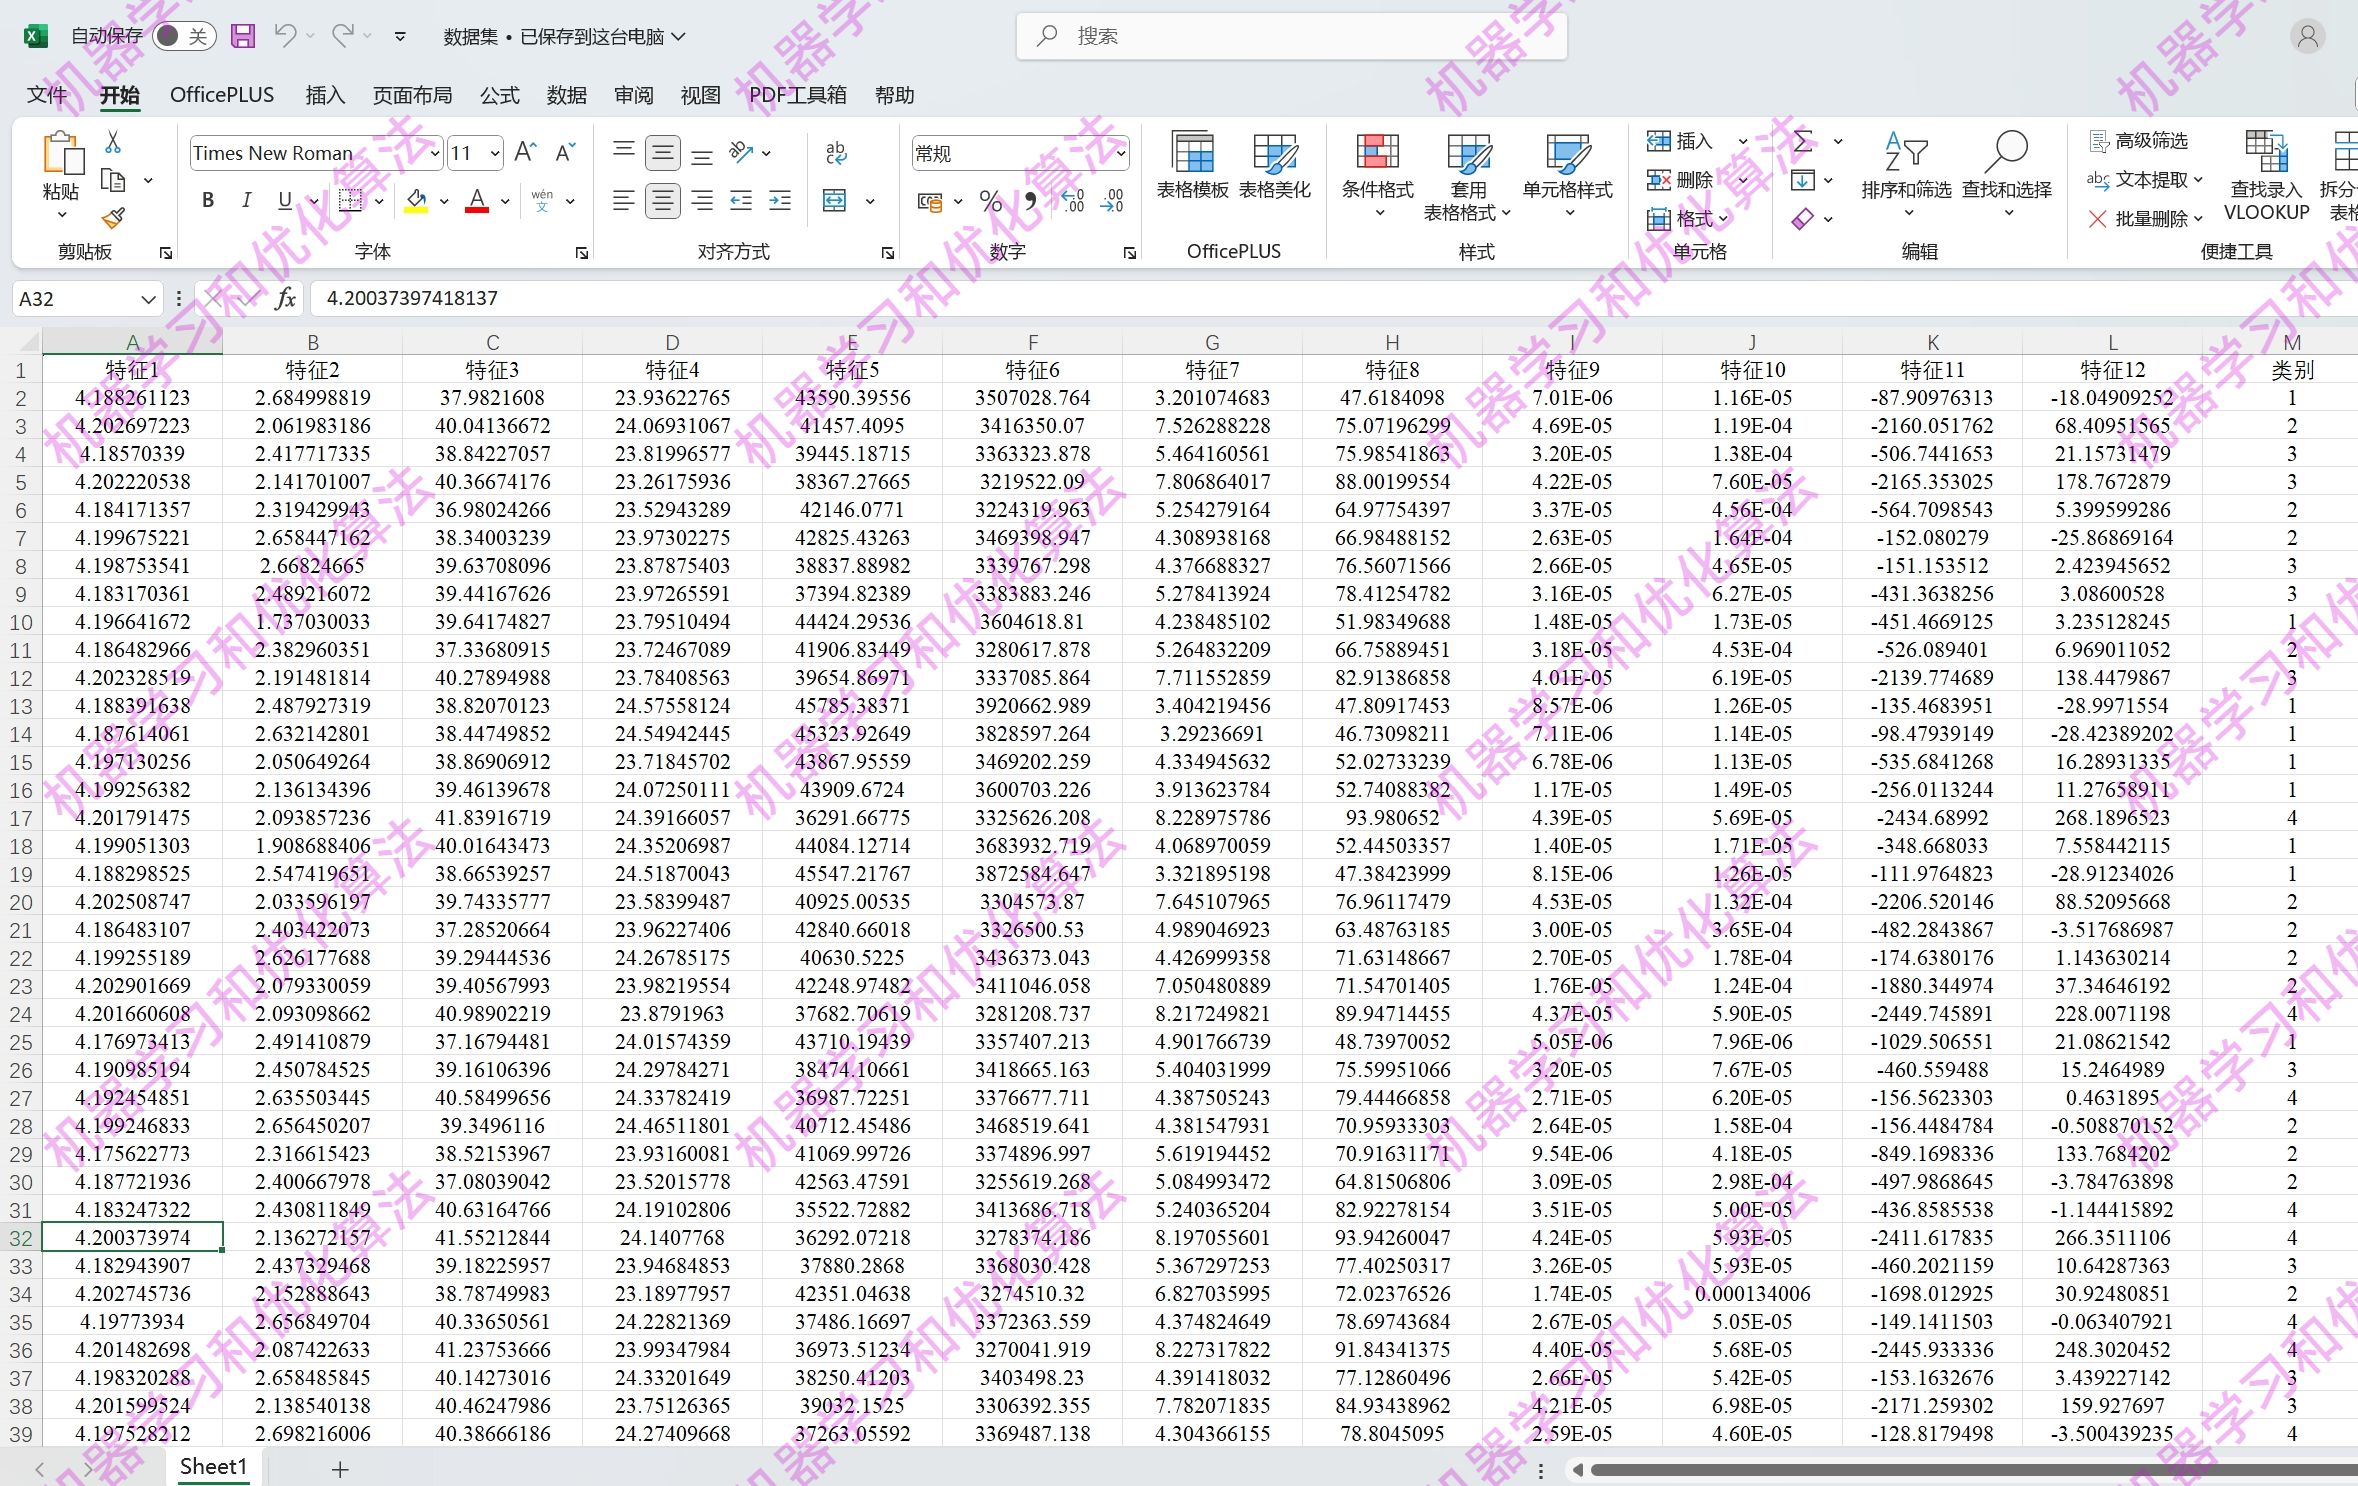Click the 批量删除 button
This screenshot has height=1486, width=2358.
(2150, 219)
